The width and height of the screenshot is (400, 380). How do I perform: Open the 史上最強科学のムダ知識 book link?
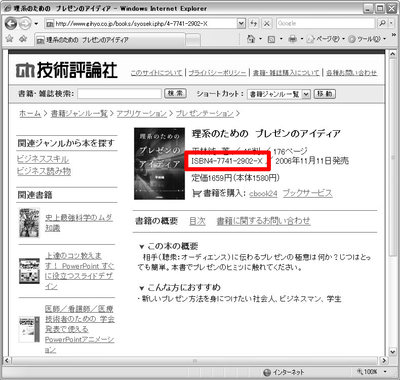79,223
